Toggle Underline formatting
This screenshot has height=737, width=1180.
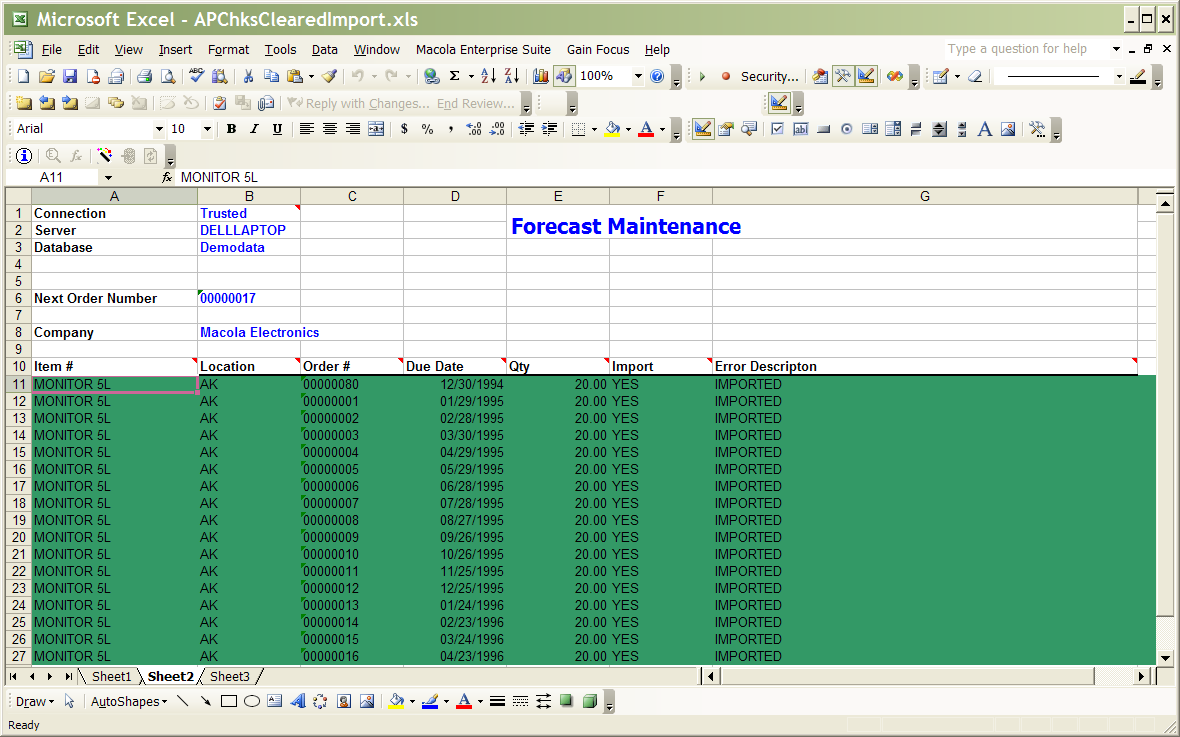[278, 129]
